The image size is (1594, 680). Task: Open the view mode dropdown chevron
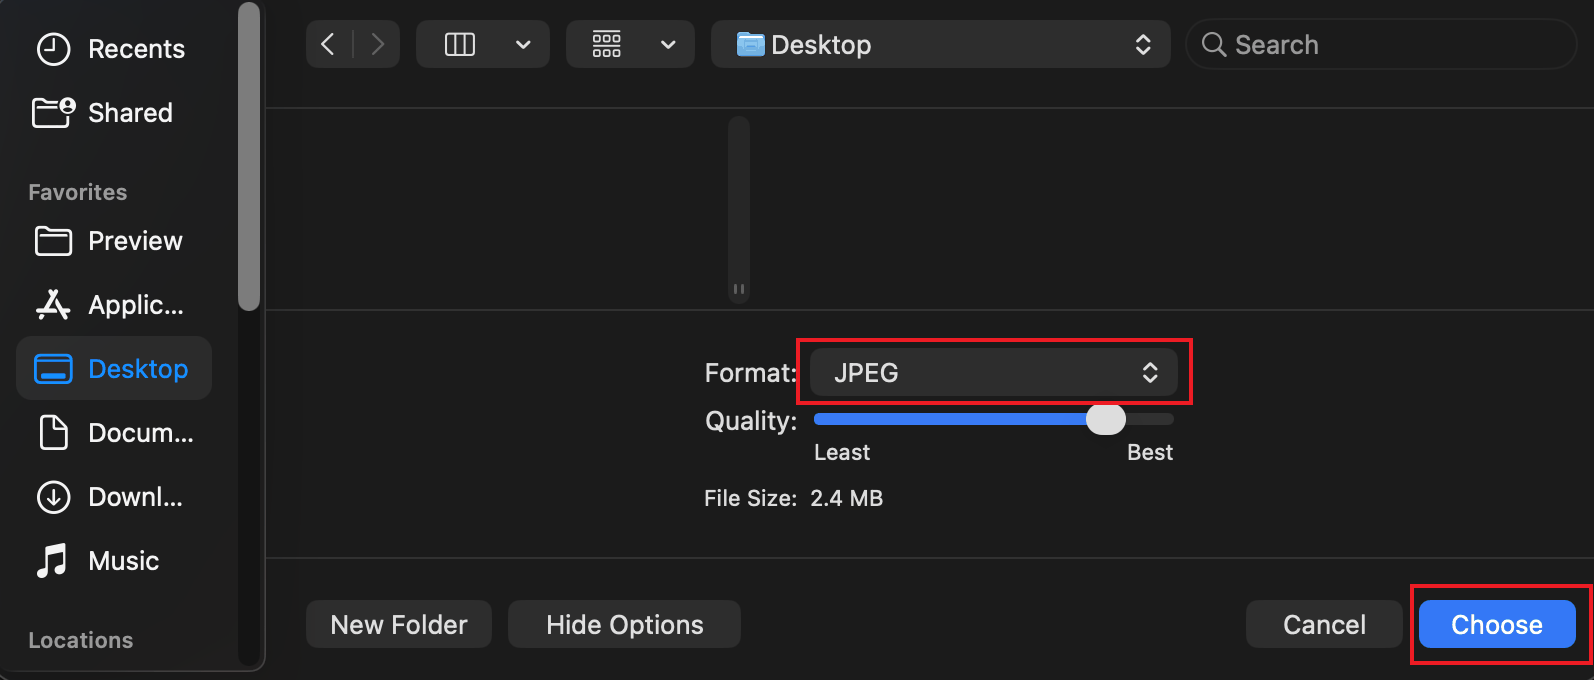click(x=523, y=44)
